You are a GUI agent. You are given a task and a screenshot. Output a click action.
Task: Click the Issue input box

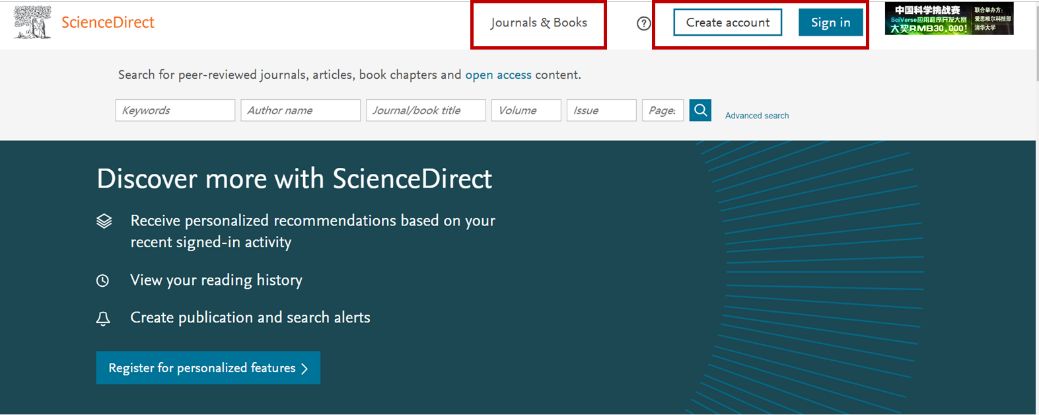coord(601,111)
